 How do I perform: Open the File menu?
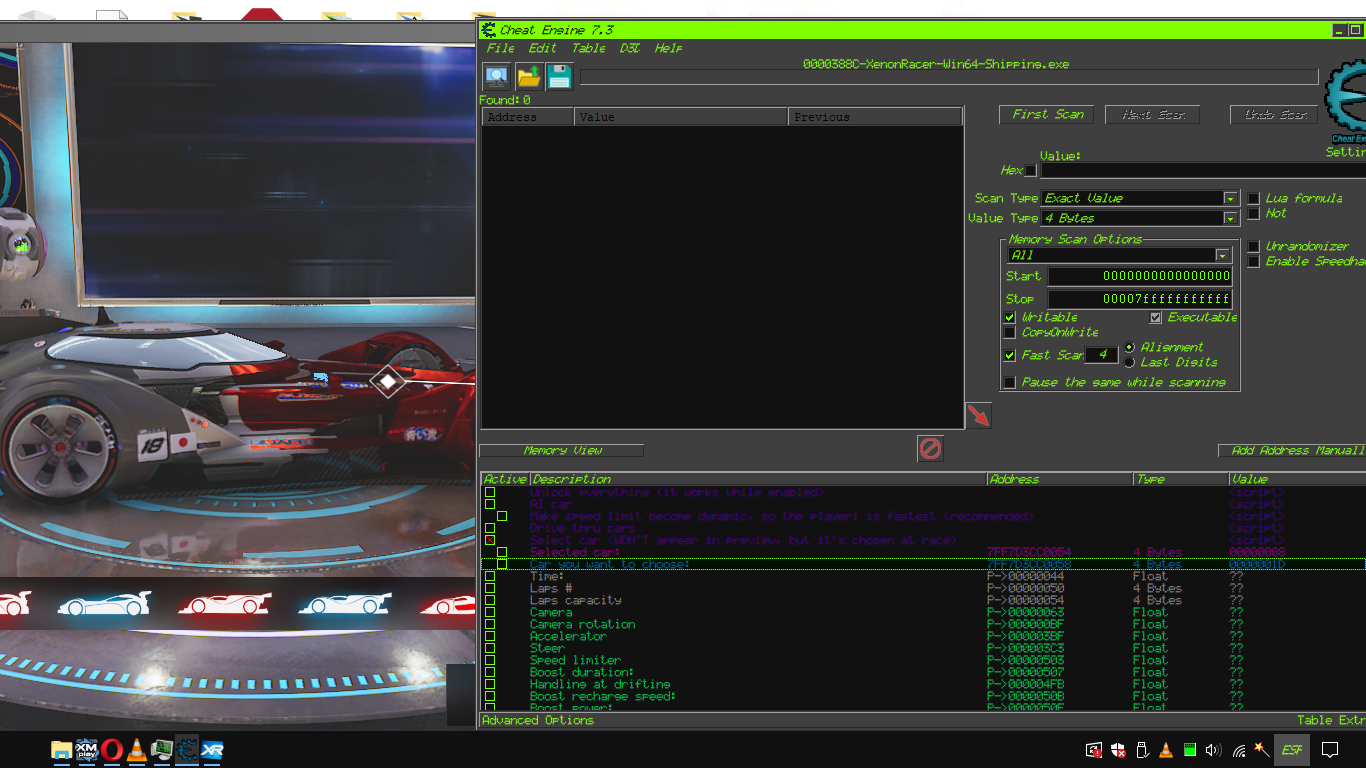tap(500, 48)
